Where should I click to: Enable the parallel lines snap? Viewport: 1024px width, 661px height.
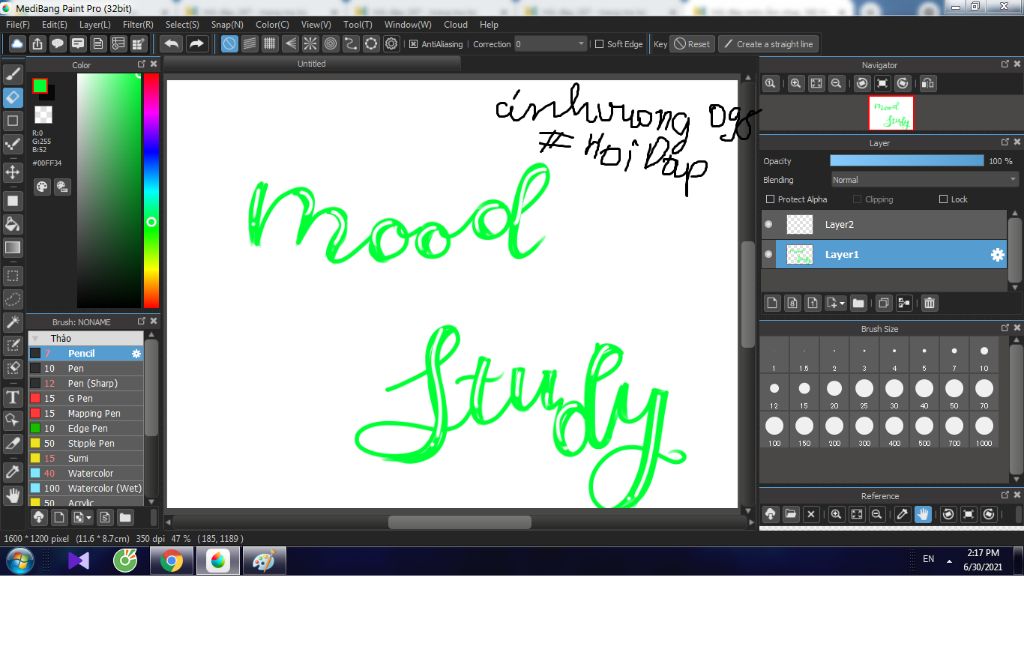[x=249, y=44]
